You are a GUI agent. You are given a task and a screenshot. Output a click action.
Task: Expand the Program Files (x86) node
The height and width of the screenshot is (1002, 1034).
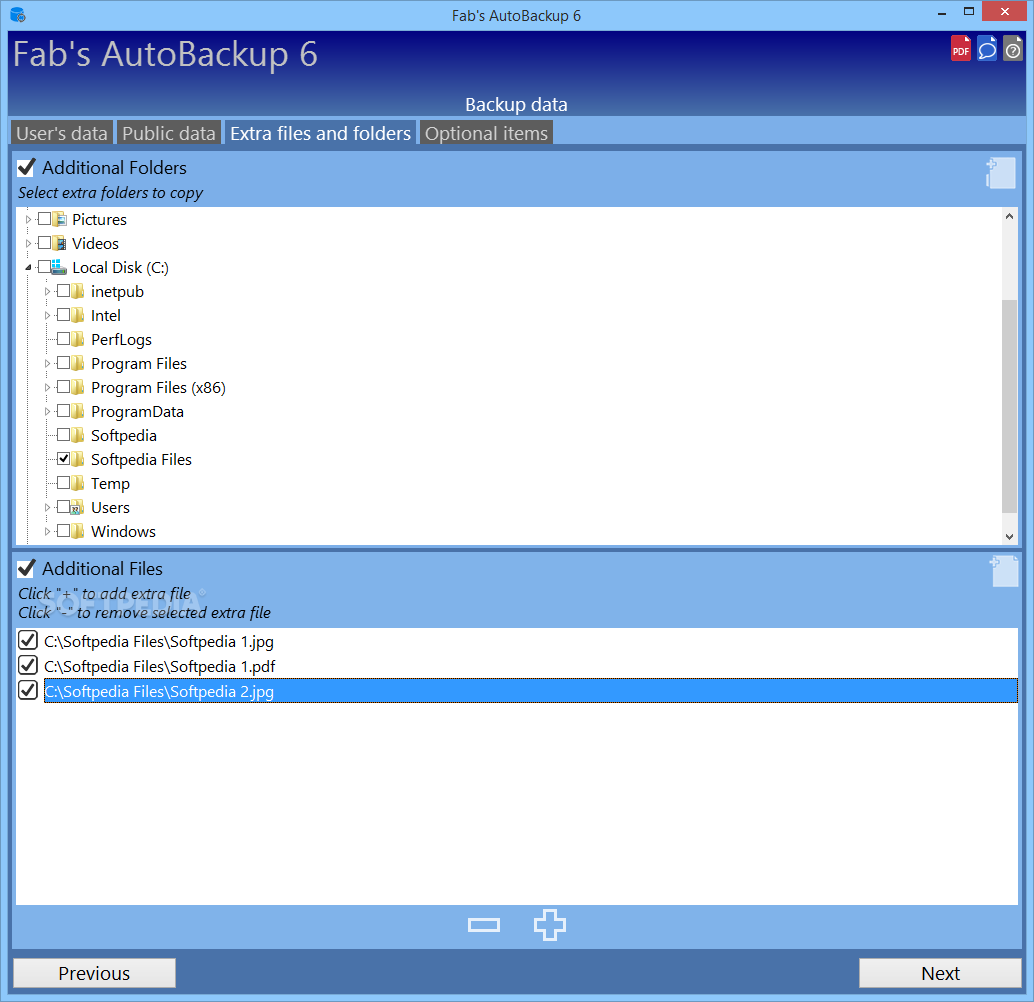click(x=47, y=387)
